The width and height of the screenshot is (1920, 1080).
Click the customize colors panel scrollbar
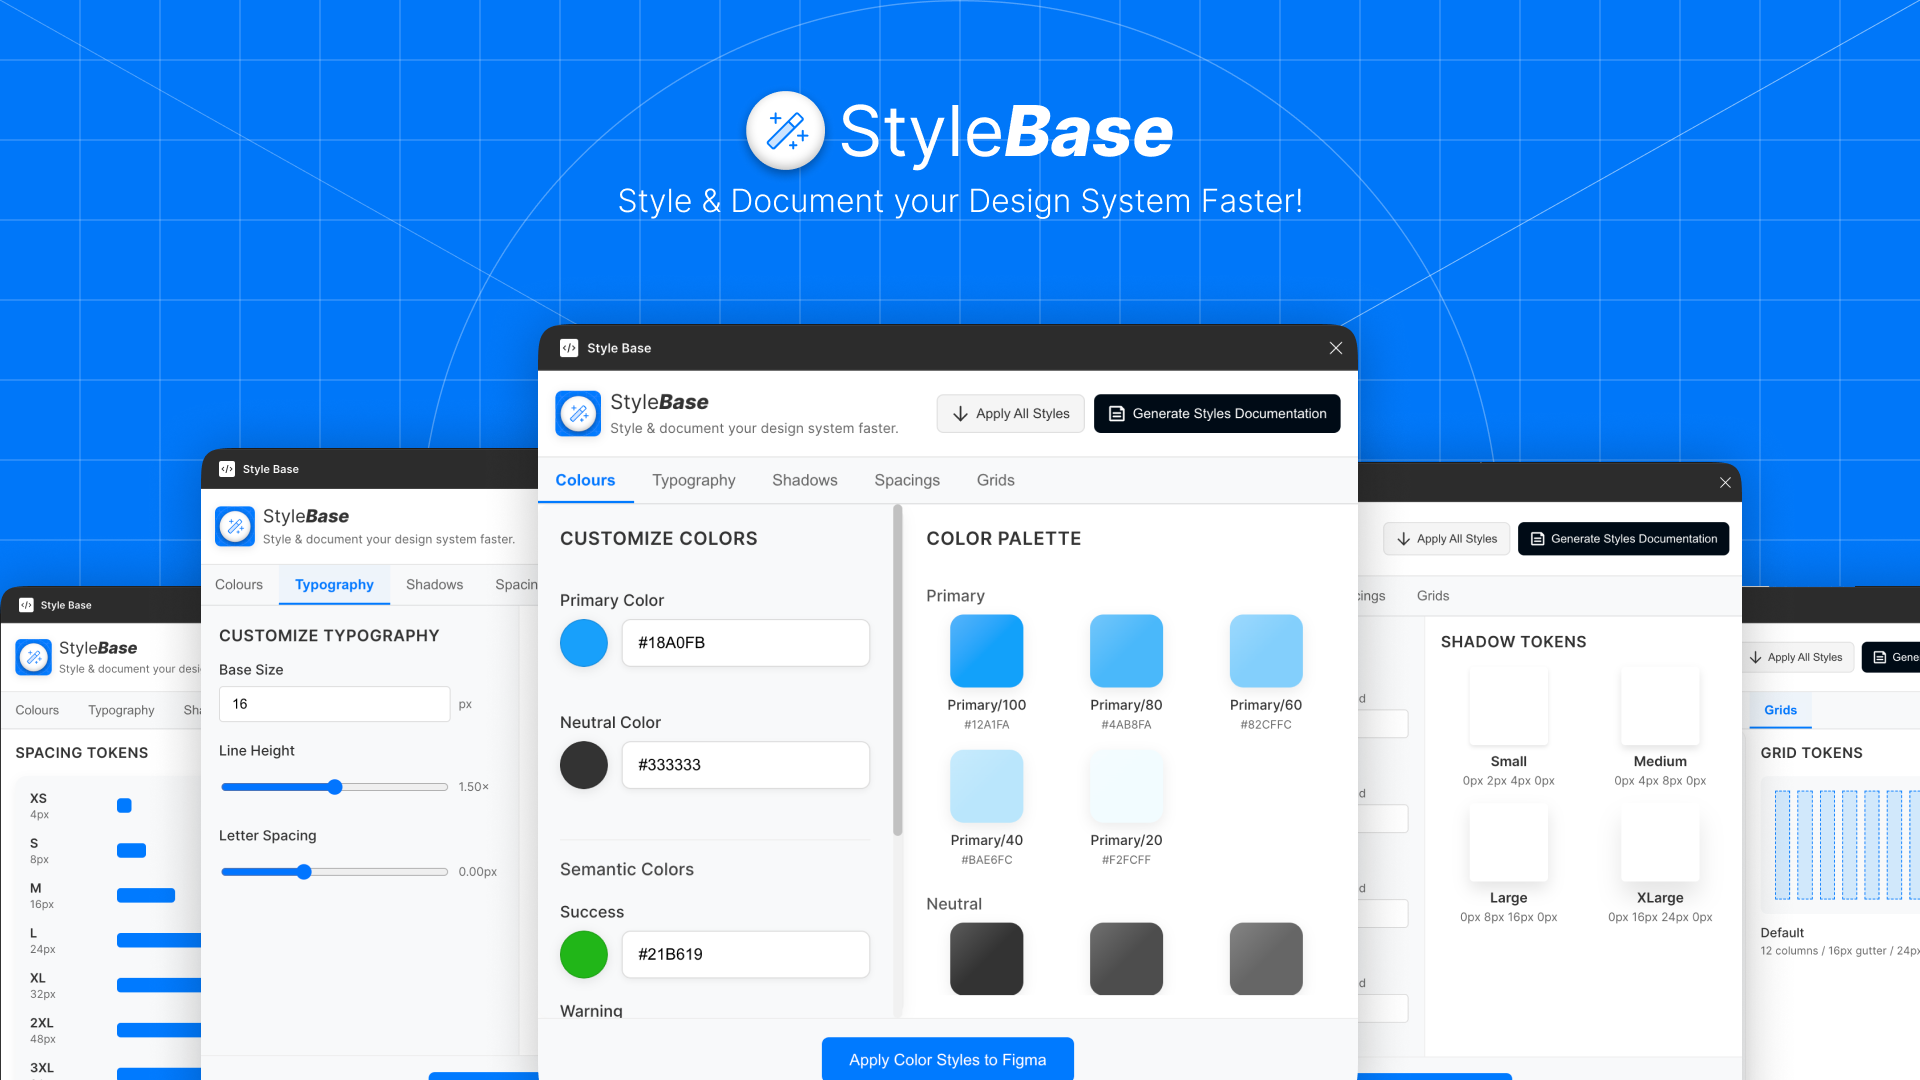tap(897, 670)
